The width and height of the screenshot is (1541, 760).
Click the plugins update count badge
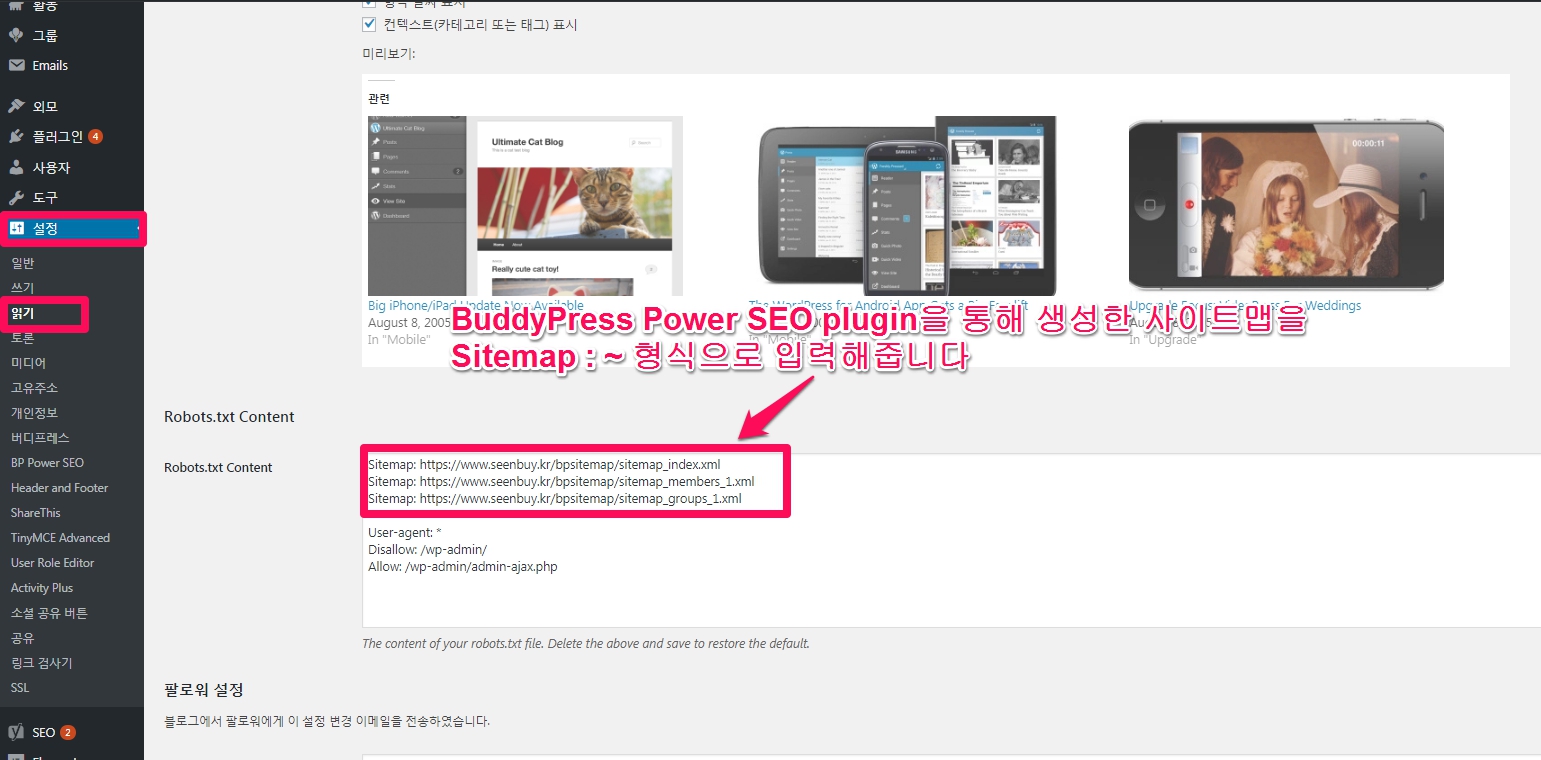point(95,137)
